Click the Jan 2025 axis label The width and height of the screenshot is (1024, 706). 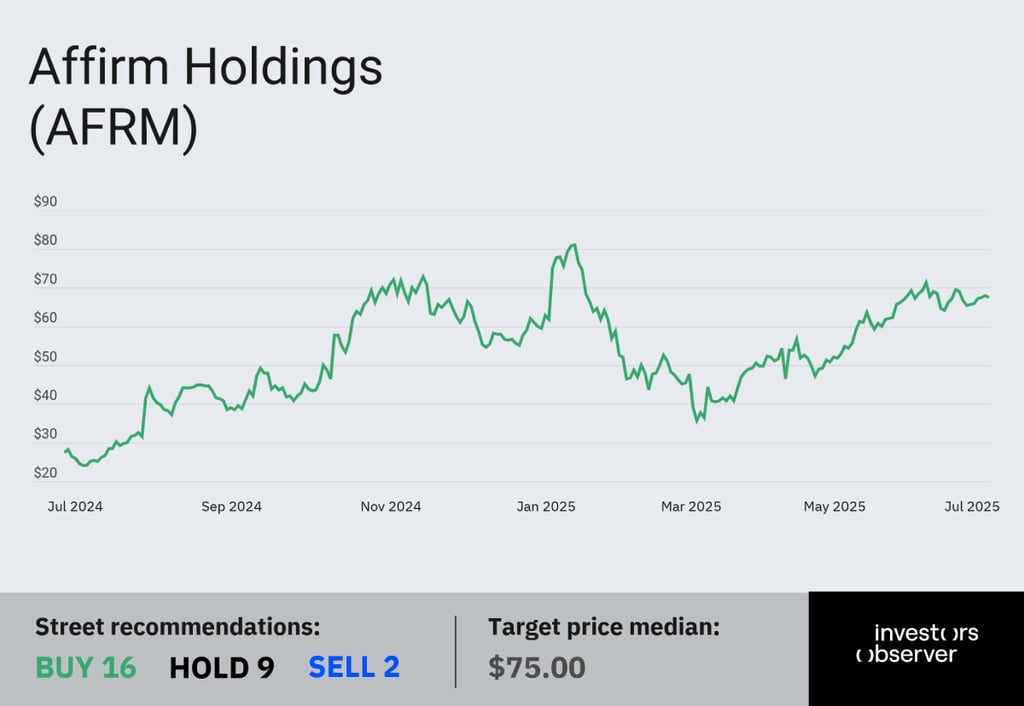click(546, 507)
